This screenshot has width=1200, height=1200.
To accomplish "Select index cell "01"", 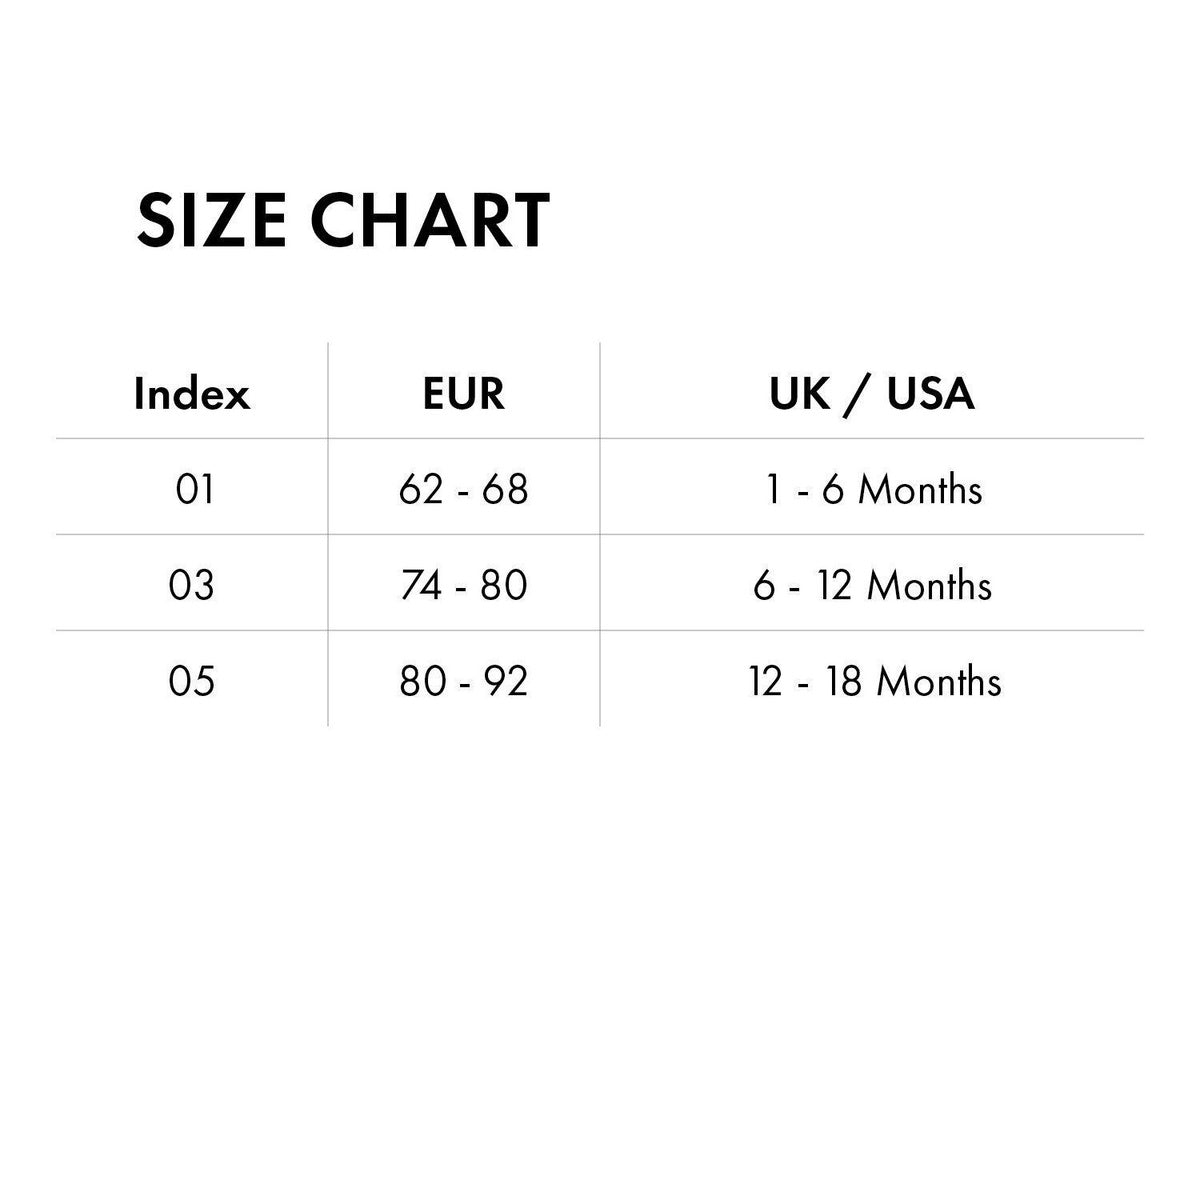I will point(194,490).
